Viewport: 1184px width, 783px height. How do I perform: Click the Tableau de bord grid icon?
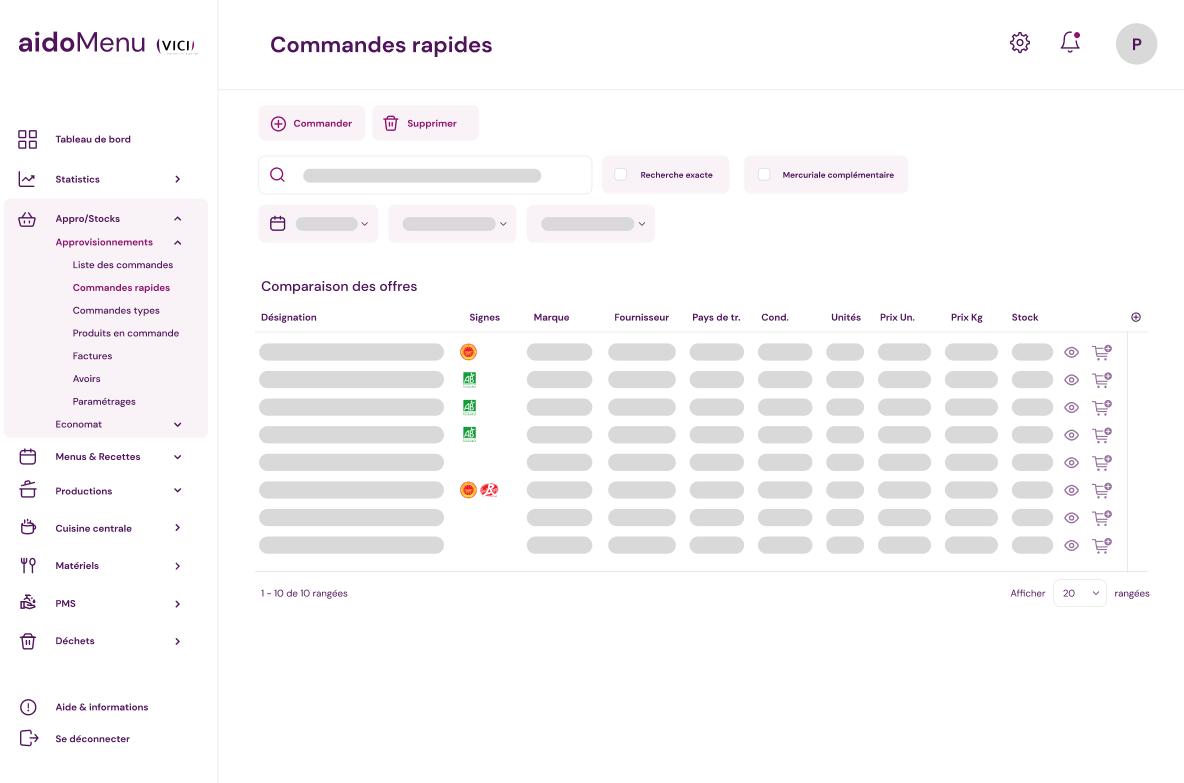[28, 139]
